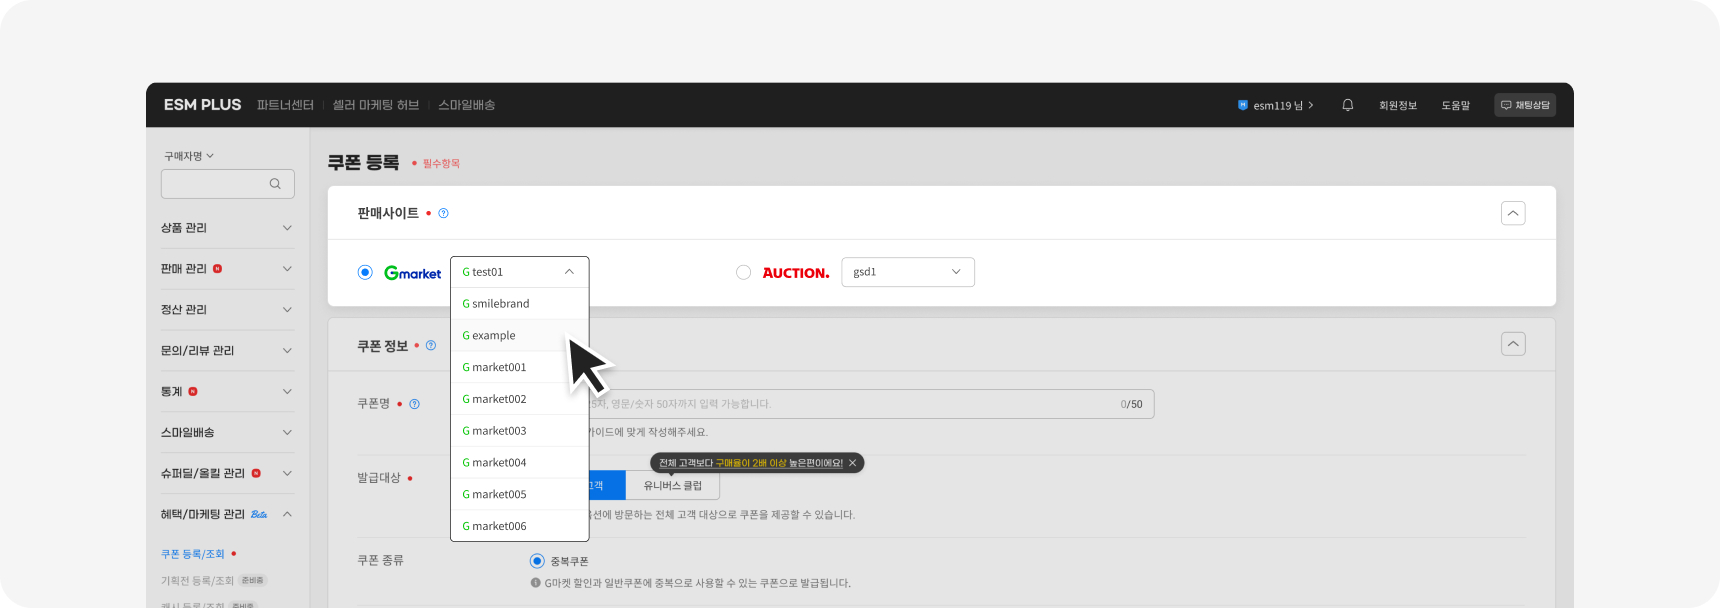Open the gsd1 Auction account dropdown
The image size is (1720, 608).
pos(908,272)
